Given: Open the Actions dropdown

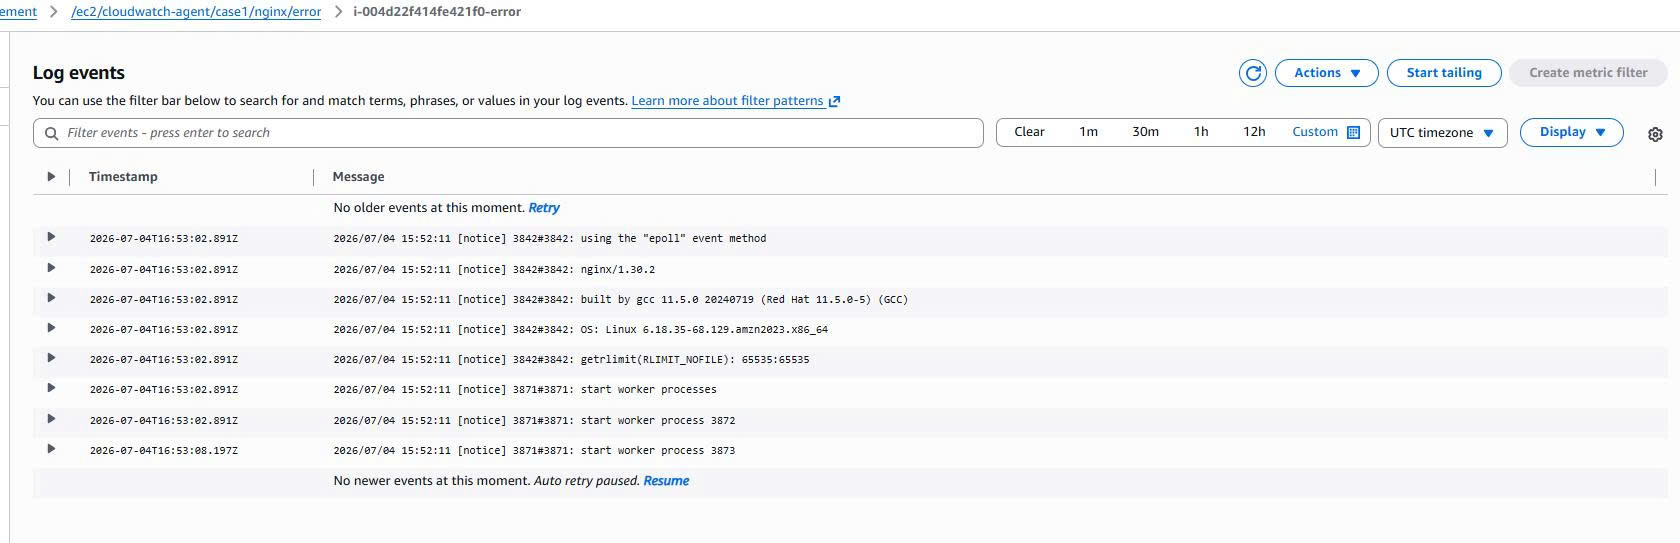Looking at the screenshot, I should 1327,73.
